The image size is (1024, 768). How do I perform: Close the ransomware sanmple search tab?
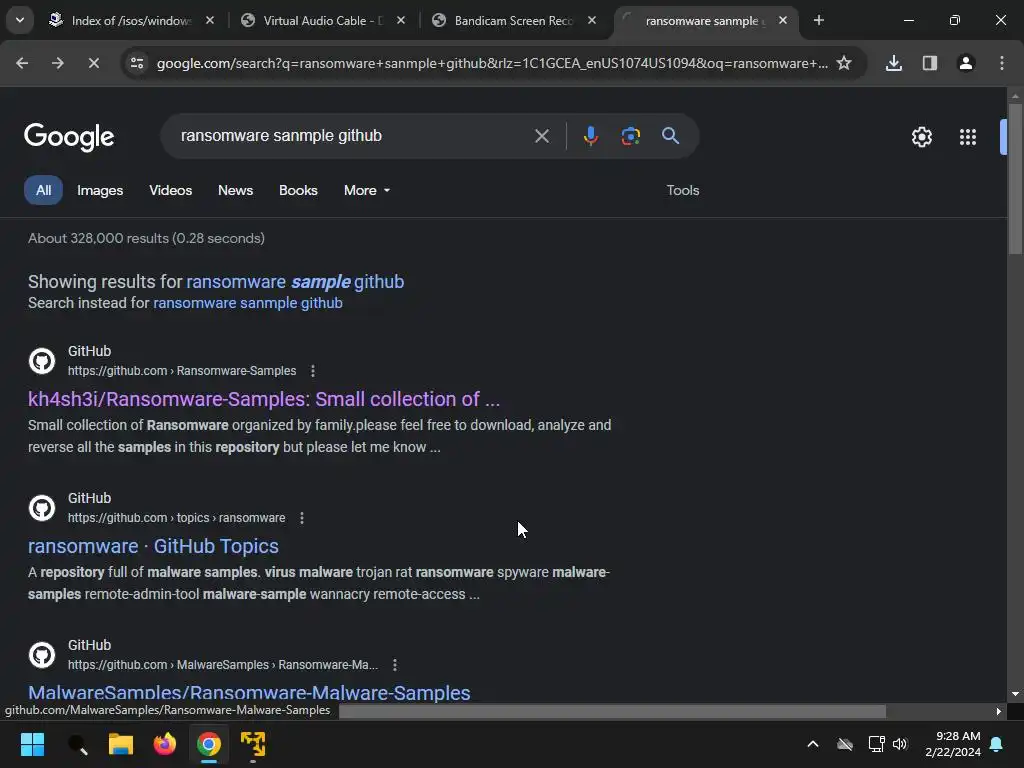(x=783, y=20)
